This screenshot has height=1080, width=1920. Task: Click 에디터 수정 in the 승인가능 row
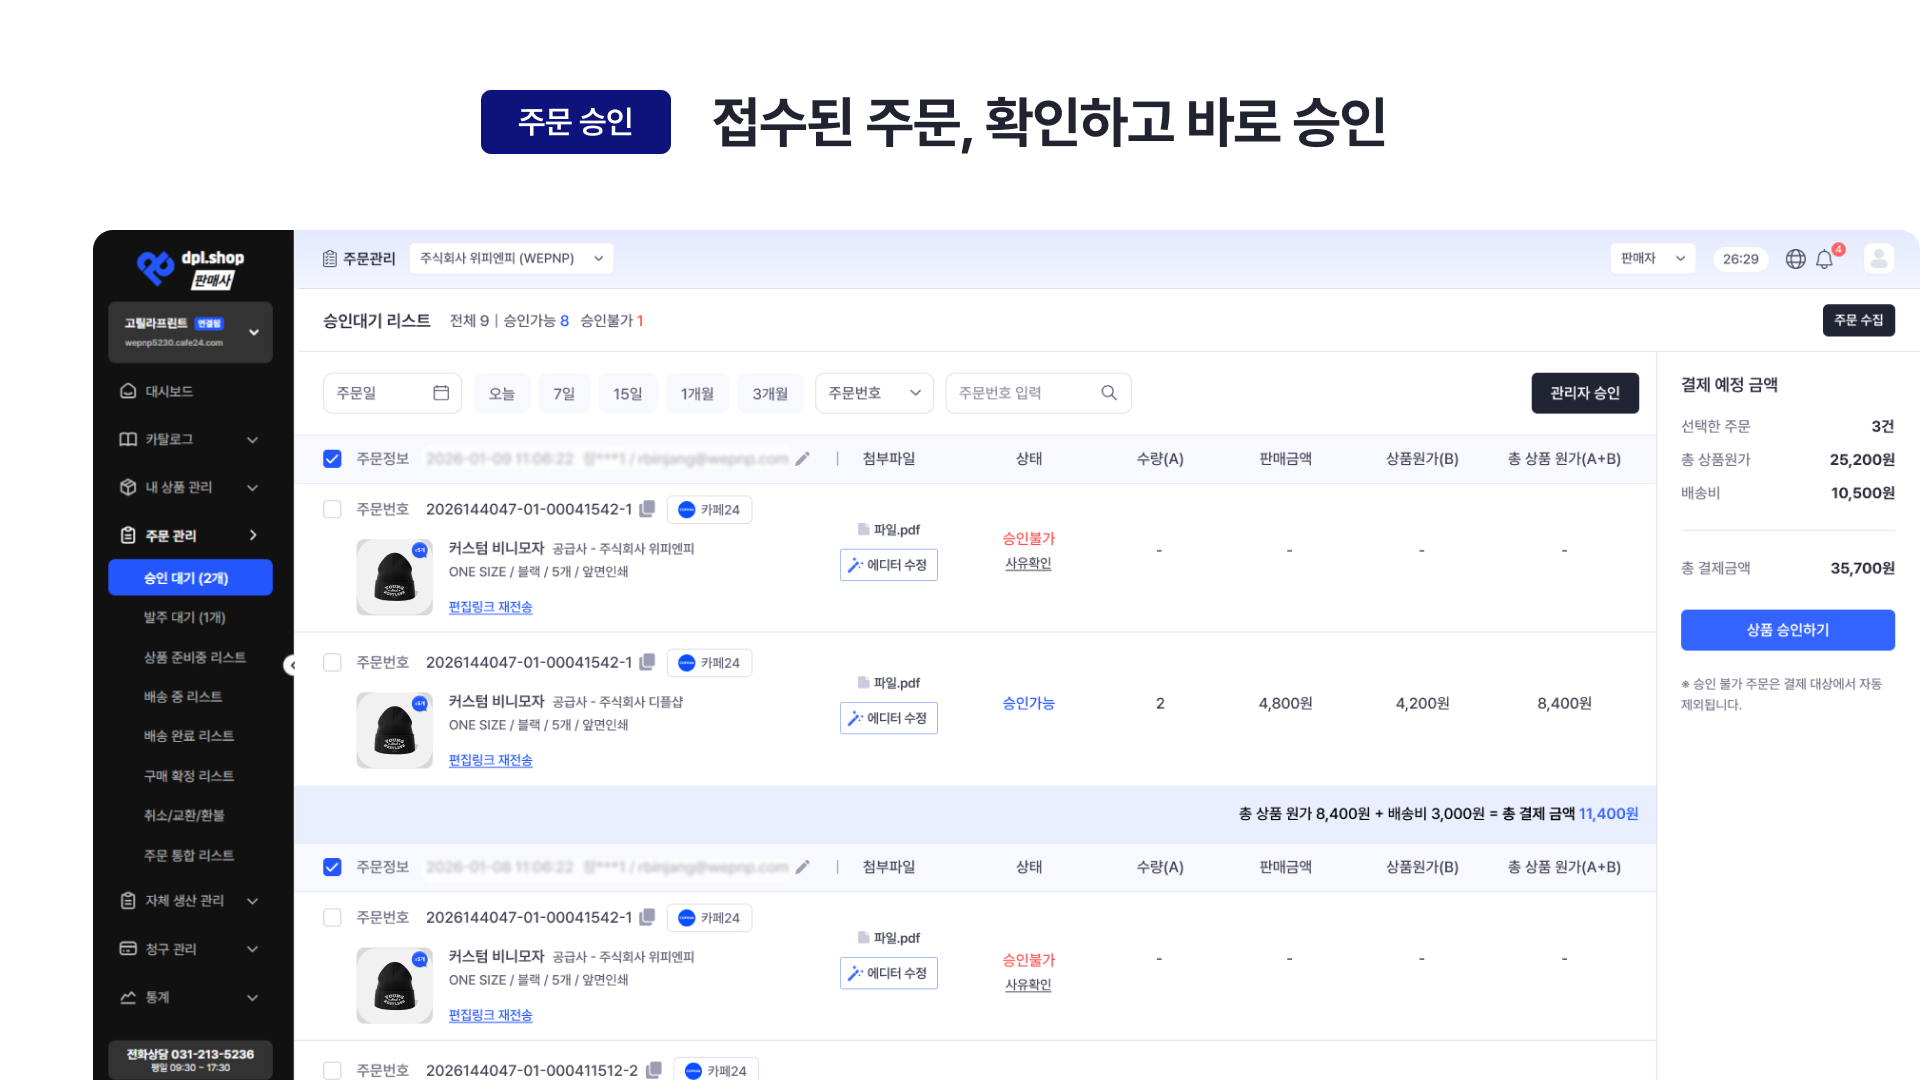(x=889, y=718)
